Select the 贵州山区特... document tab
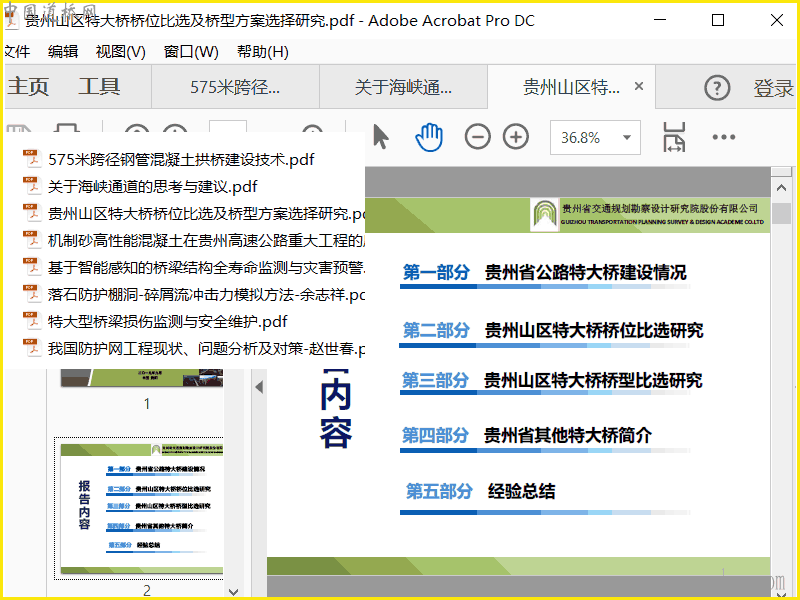This screenshot has width=800, height=600. point(571,87)
